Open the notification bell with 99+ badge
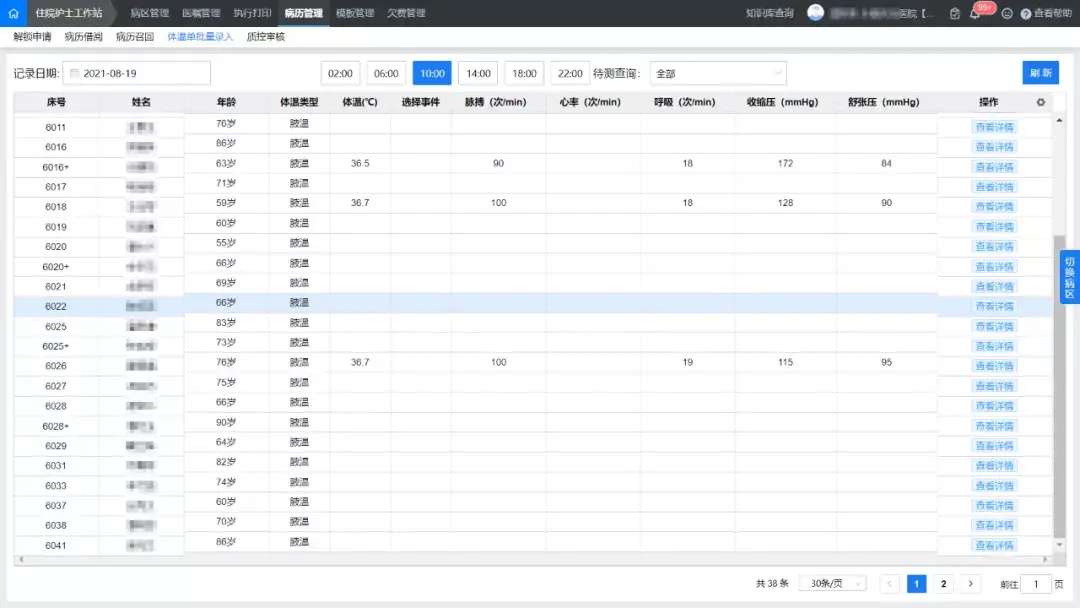The width and height of the screenshot is (1080, 608). [x=975, y=14]
